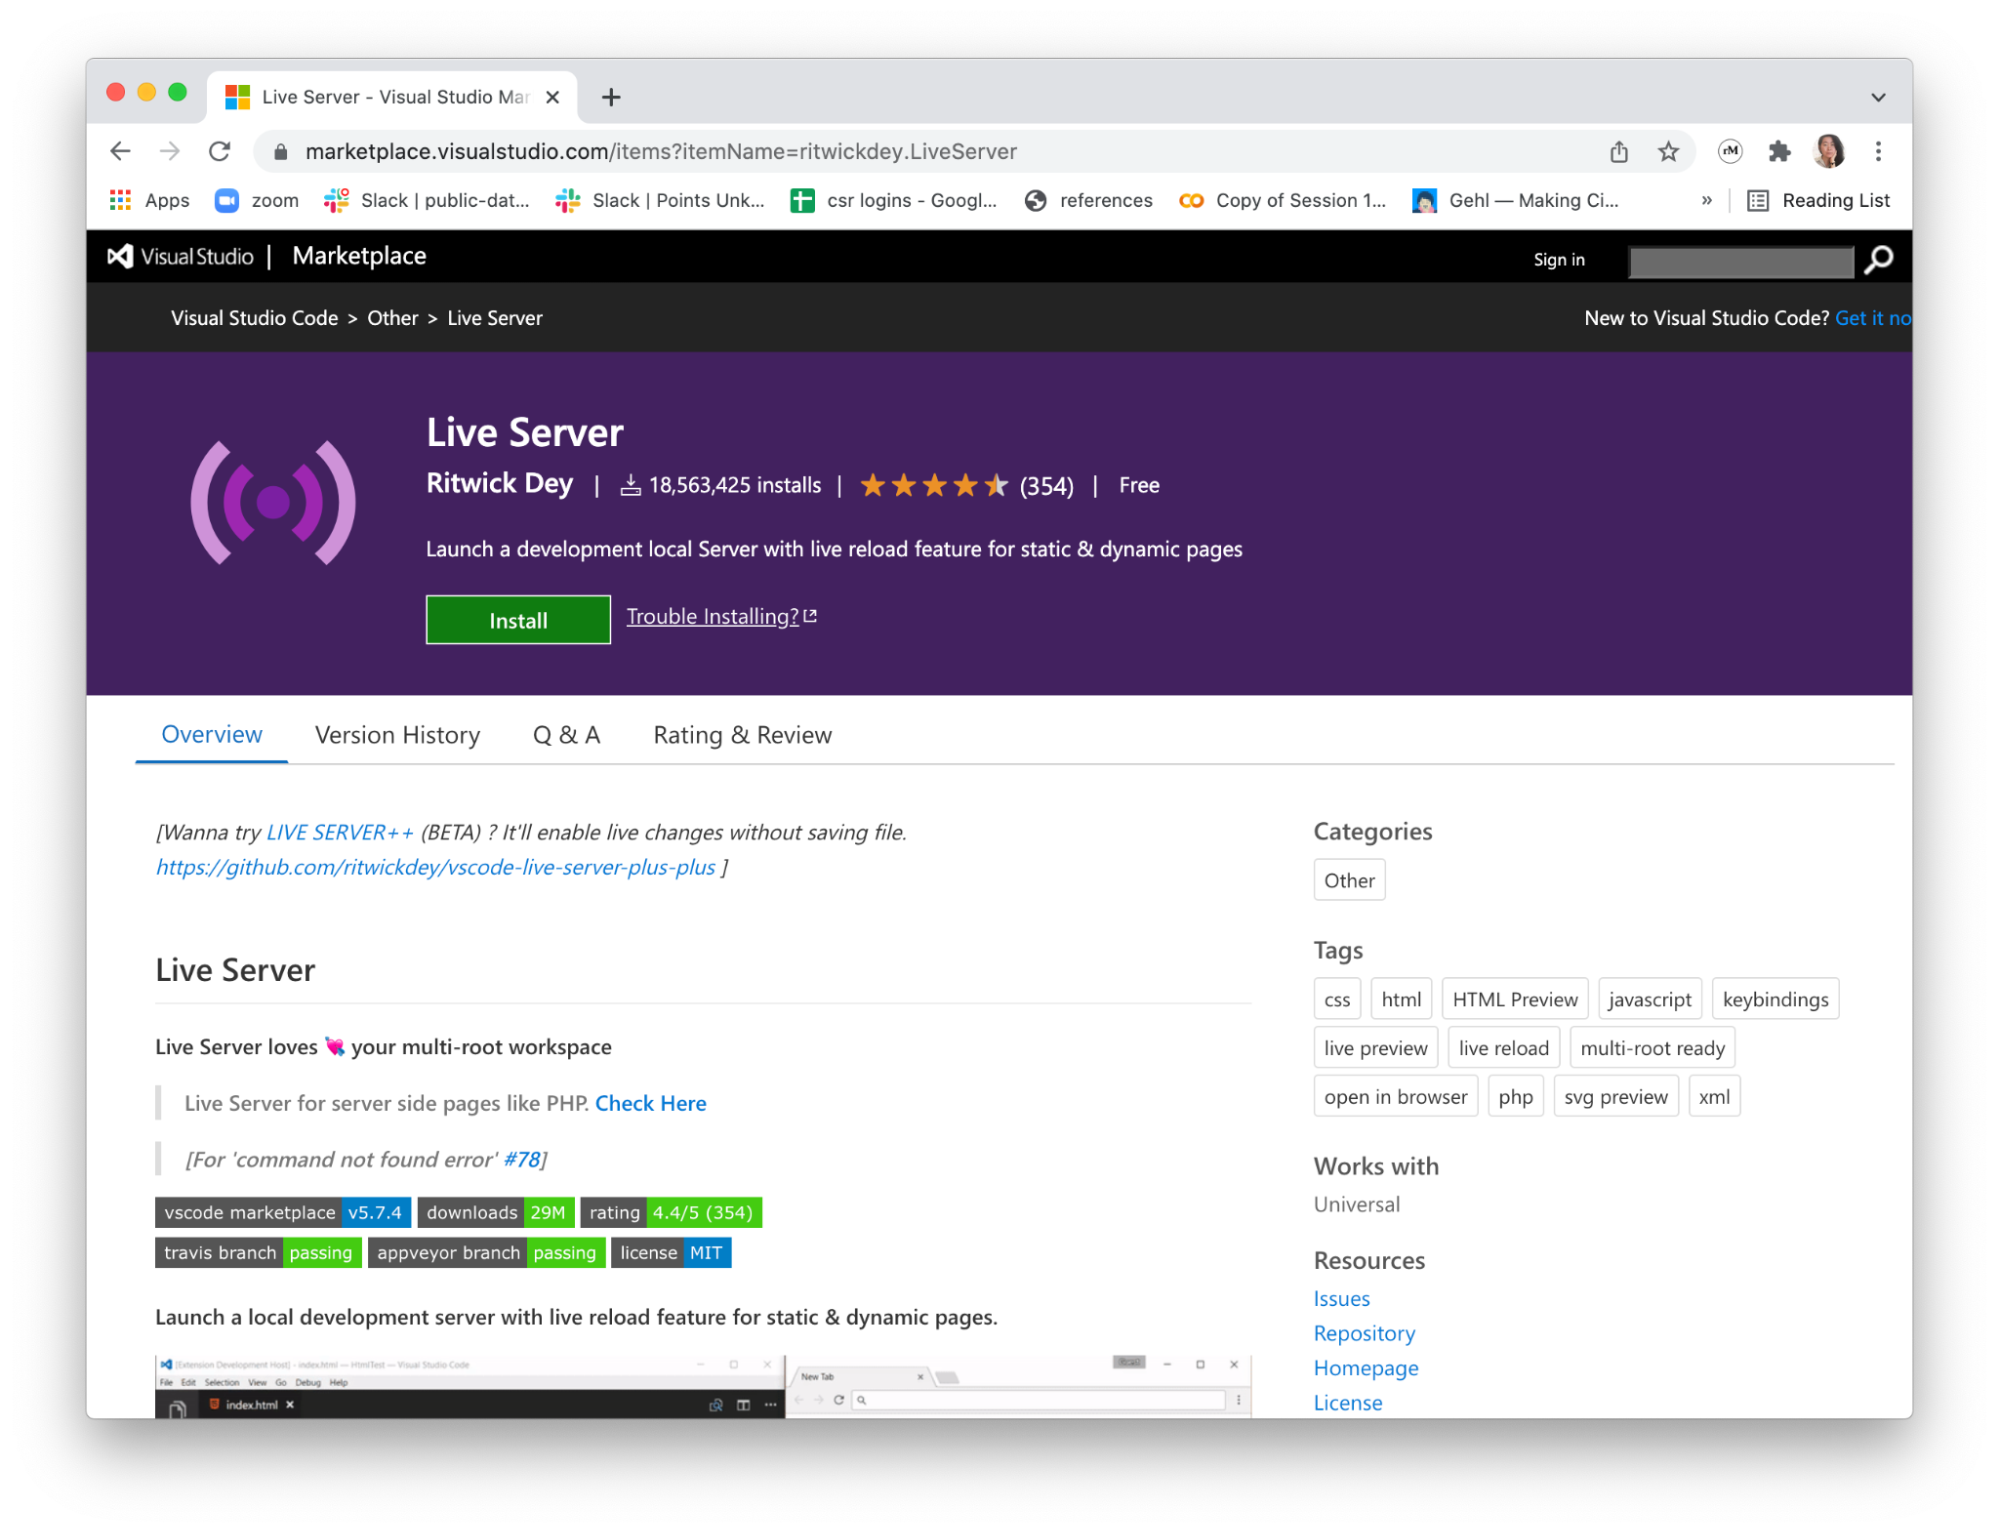The width and height of the screenshot is (1999, 1533).
Task: Open Gehl Making Ci bookmark
Action: [x=1515, y=200]
